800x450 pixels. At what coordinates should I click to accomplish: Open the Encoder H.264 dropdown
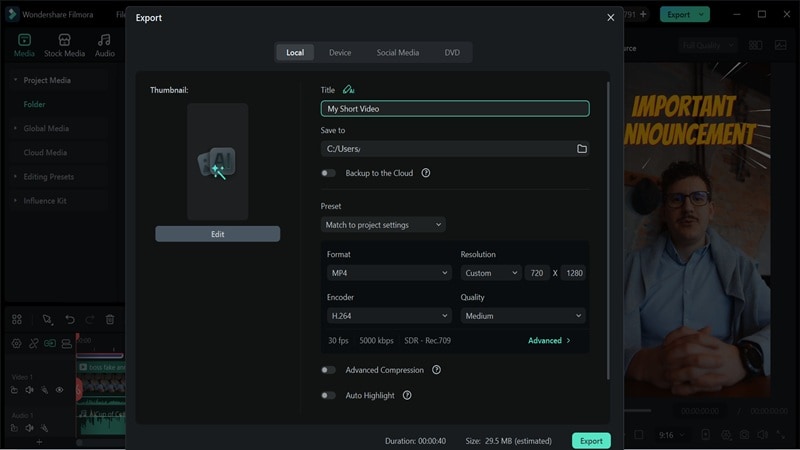(x=389, y=316)
